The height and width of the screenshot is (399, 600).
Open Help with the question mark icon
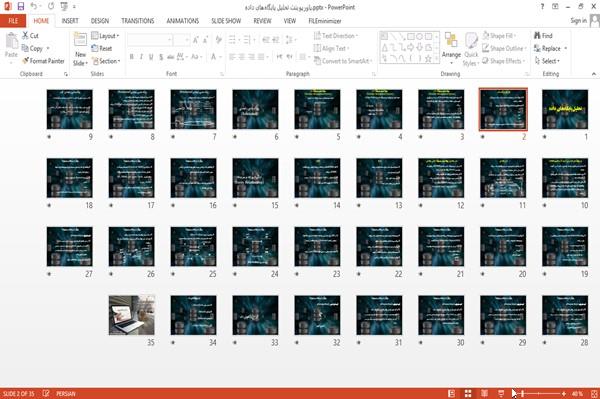point(542,7)
